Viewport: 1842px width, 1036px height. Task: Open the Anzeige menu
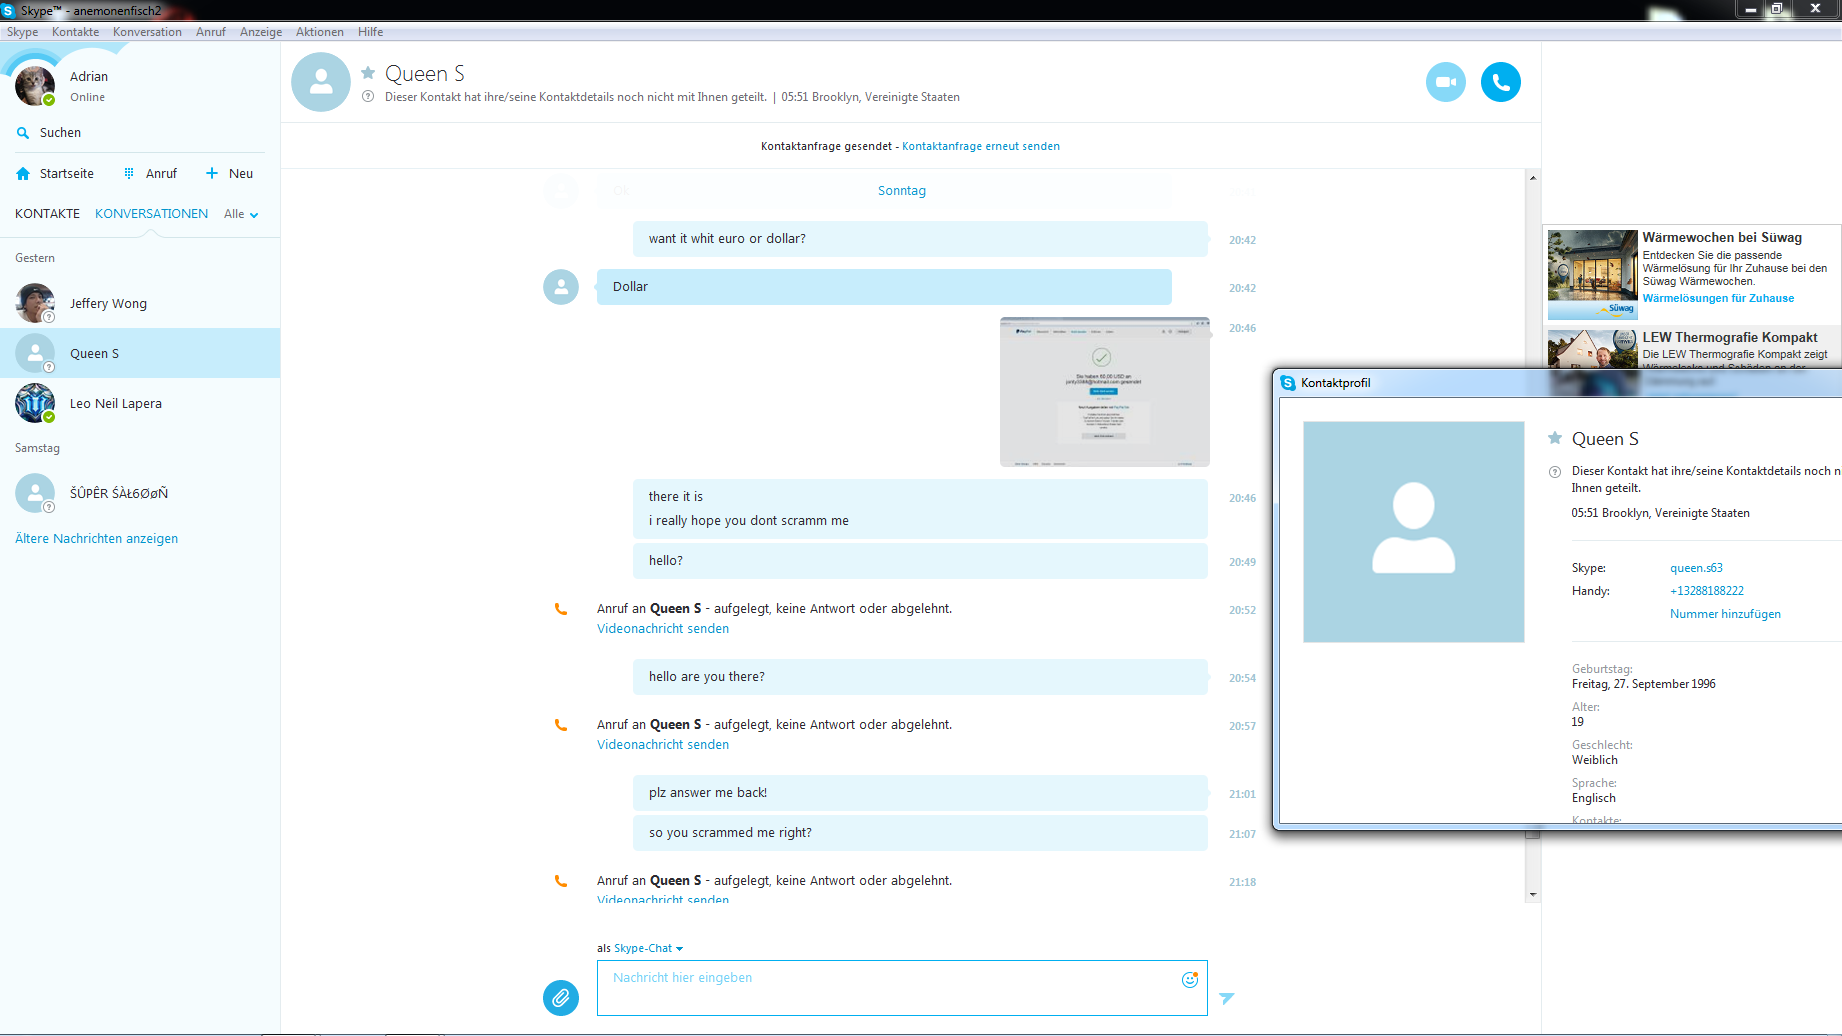tap(261, 32)
